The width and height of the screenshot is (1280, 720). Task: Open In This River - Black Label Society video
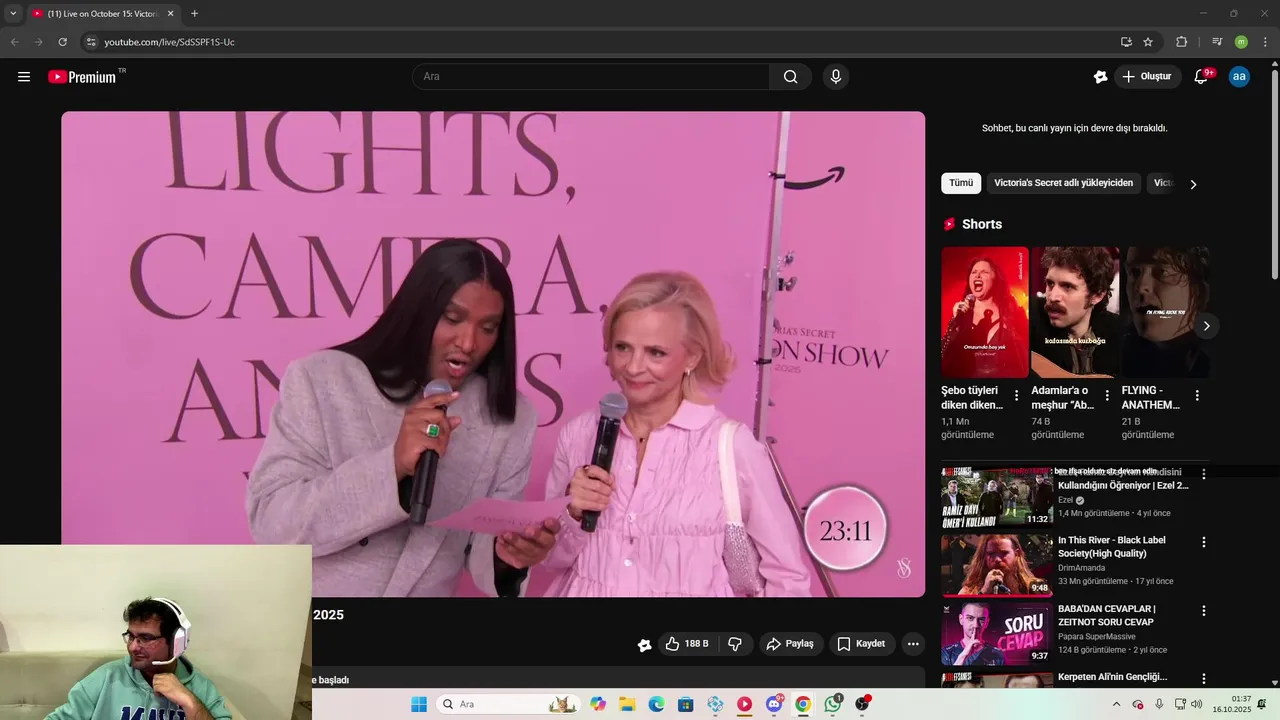coord(1112,547)
